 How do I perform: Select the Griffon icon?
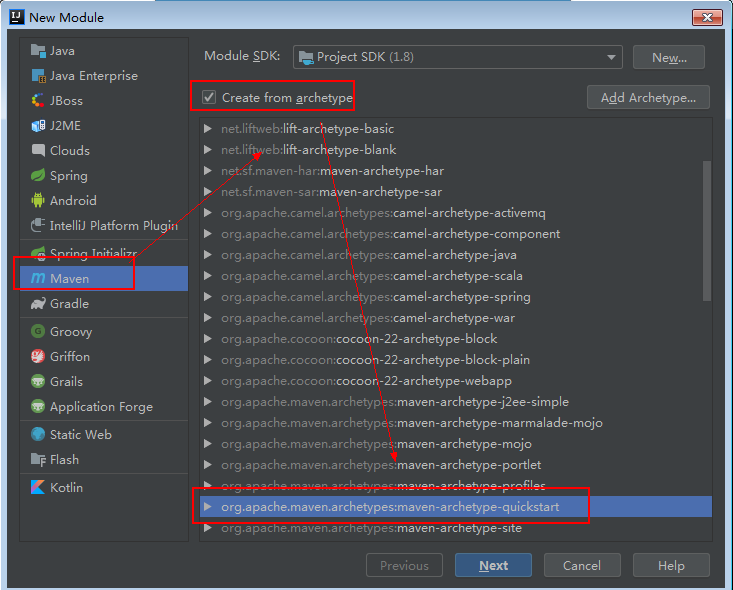tap(38, 356)
